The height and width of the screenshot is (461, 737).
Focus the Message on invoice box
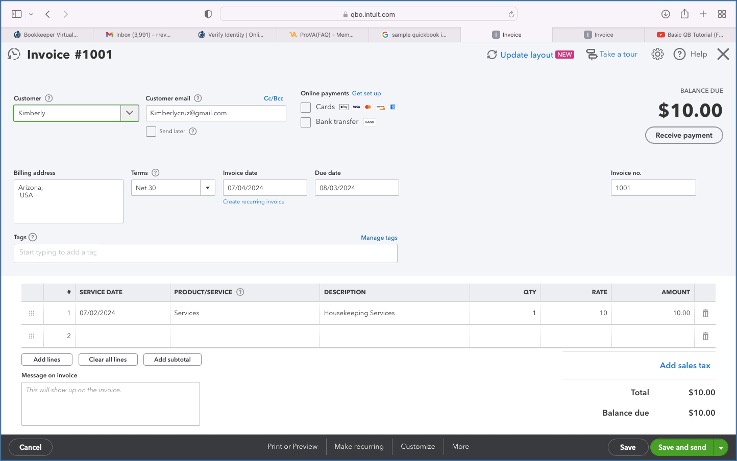110,404
